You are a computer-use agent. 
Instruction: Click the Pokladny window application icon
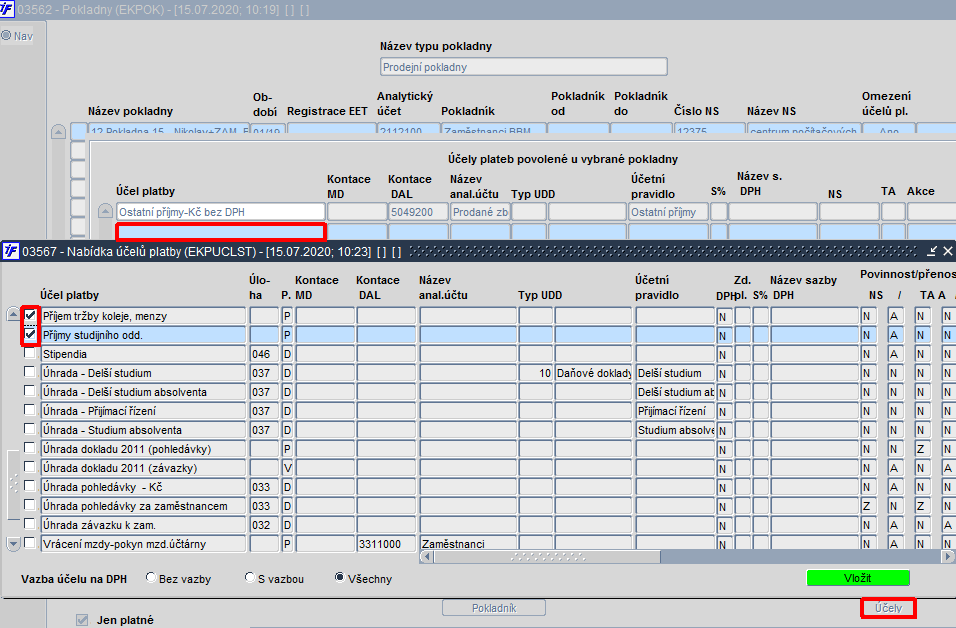click(x=7, y=9)
